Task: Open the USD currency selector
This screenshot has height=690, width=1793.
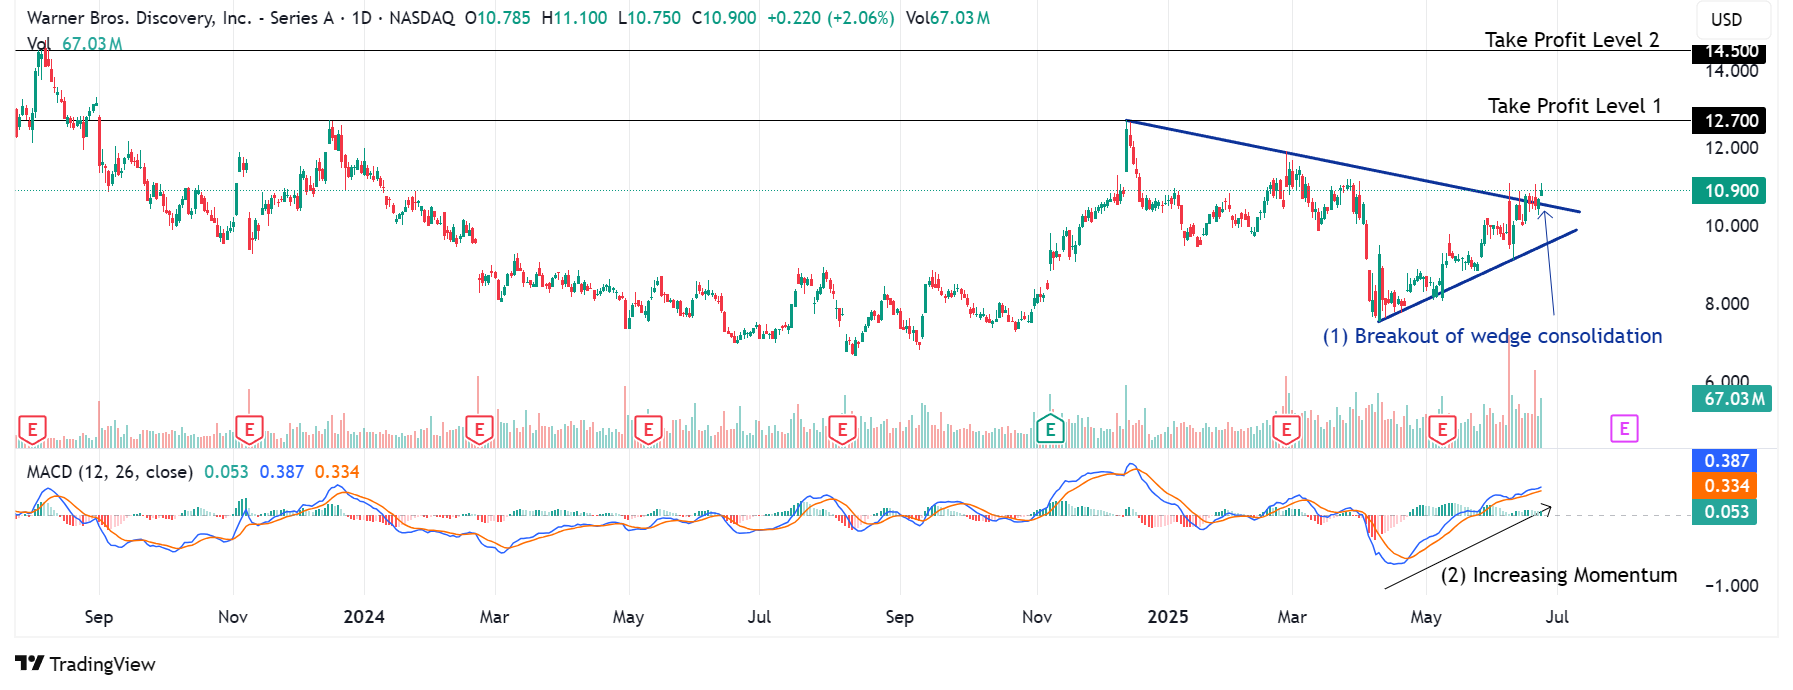Action: pos(1734,19)
